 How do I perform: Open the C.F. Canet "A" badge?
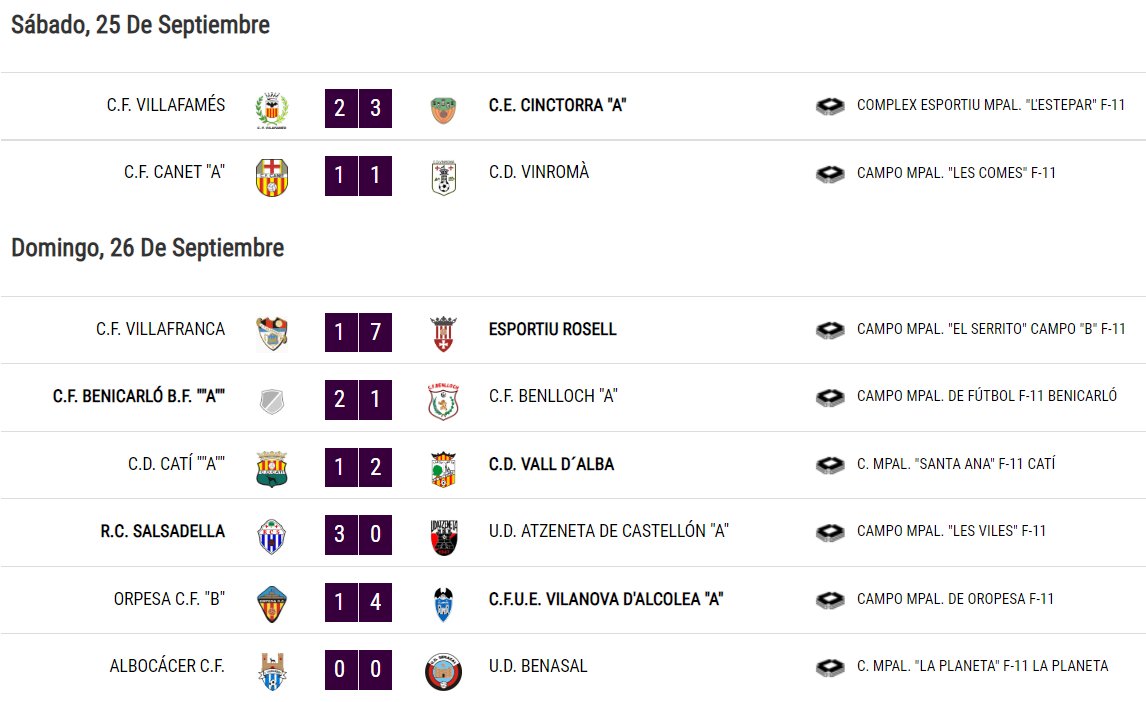[x=272, y=178]
